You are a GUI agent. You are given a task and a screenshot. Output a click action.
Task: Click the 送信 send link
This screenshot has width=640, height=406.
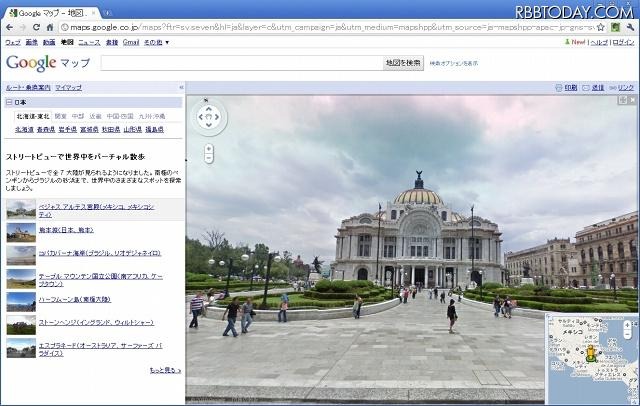[598, 88]
